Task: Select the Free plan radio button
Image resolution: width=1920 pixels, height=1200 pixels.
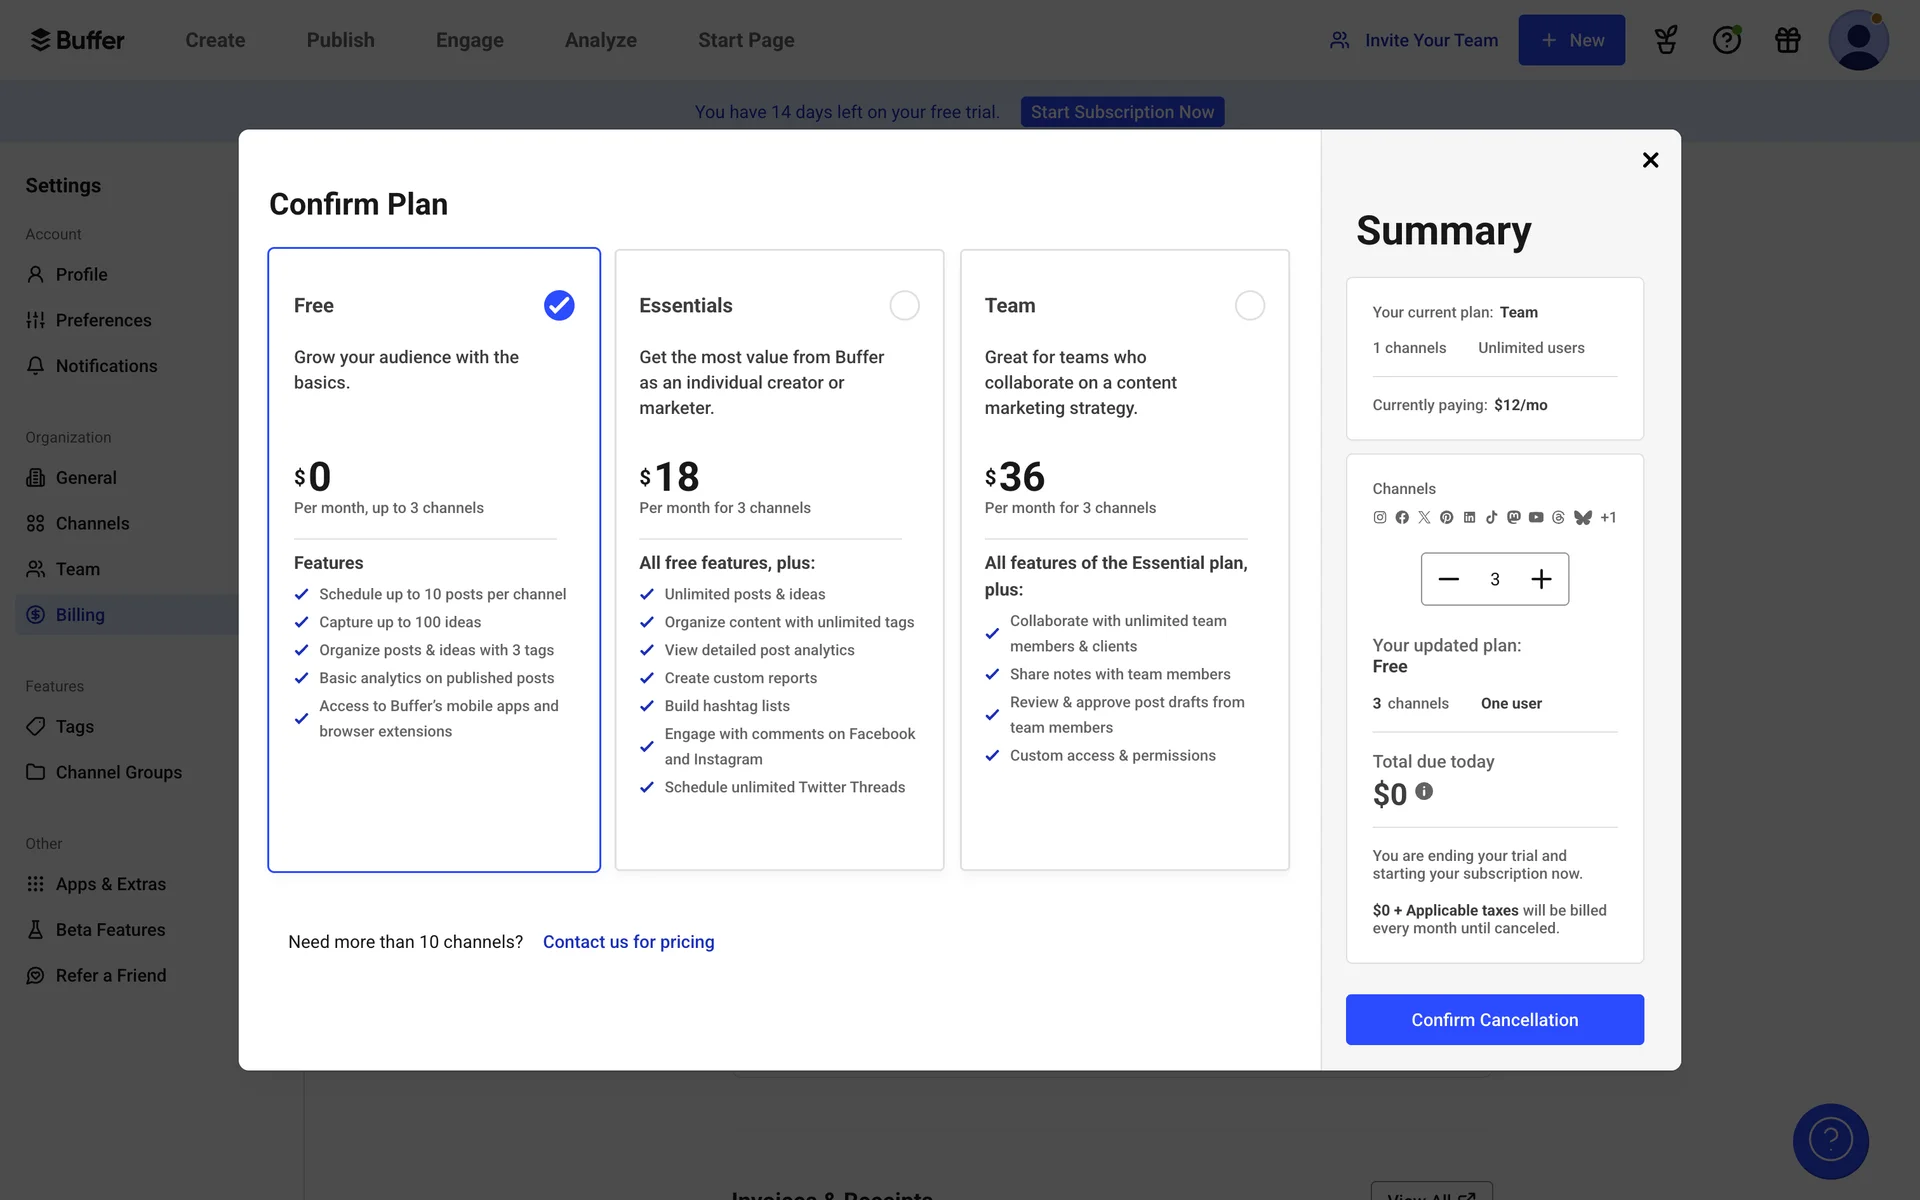Action: click(559, 305)
